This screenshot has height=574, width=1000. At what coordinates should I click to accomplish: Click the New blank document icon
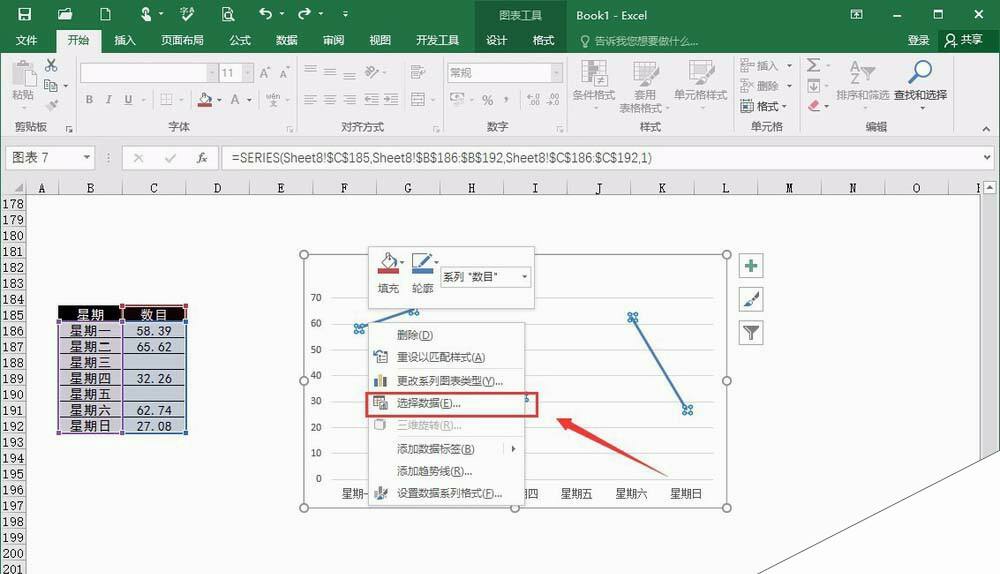(105, 14)
